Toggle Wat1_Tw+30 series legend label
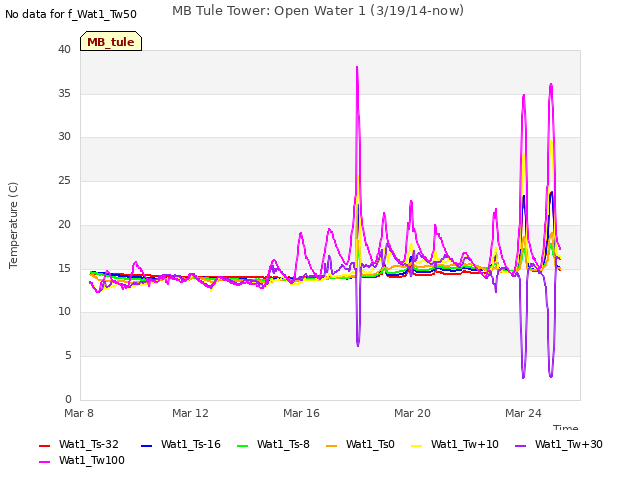Image resolution: width=640 pixels, height=480 pixels. 569,444
